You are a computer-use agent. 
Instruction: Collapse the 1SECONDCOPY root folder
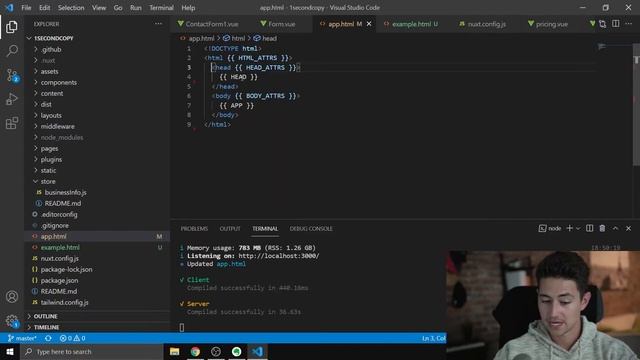(x=54, y=38)
